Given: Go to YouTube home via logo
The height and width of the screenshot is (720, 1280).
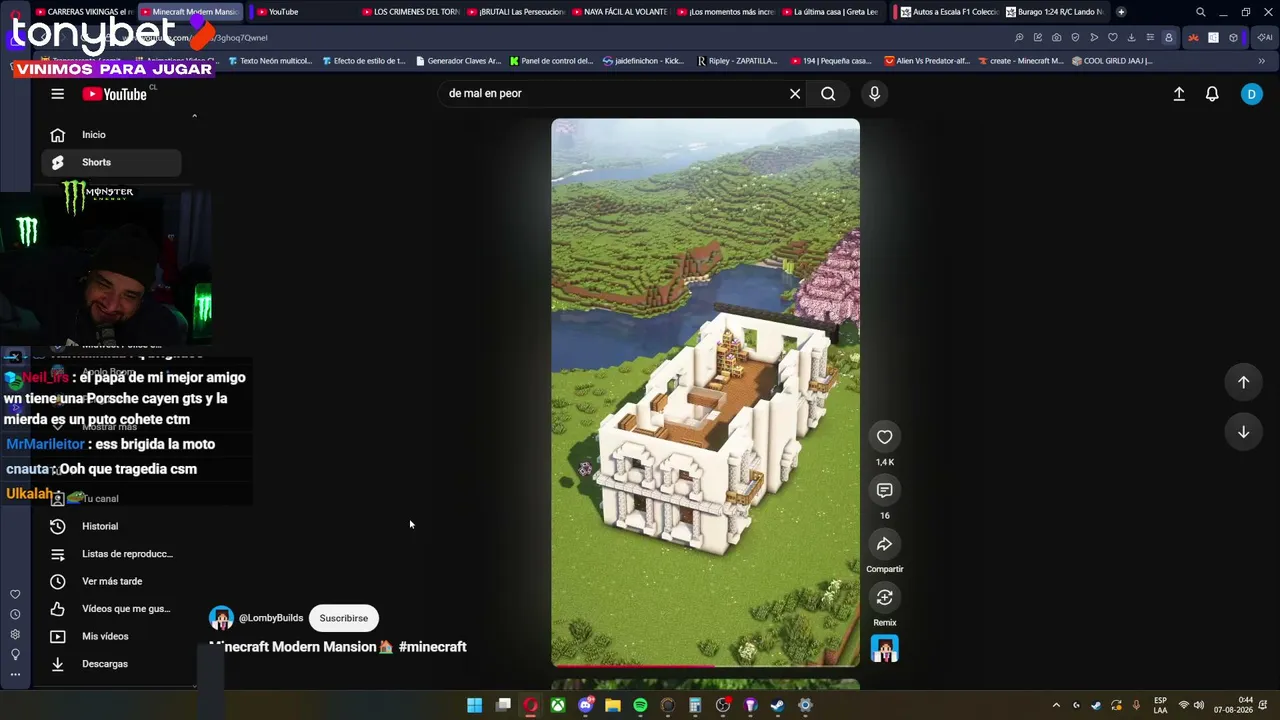Looking at the screenshot, I should click(115, 94).
